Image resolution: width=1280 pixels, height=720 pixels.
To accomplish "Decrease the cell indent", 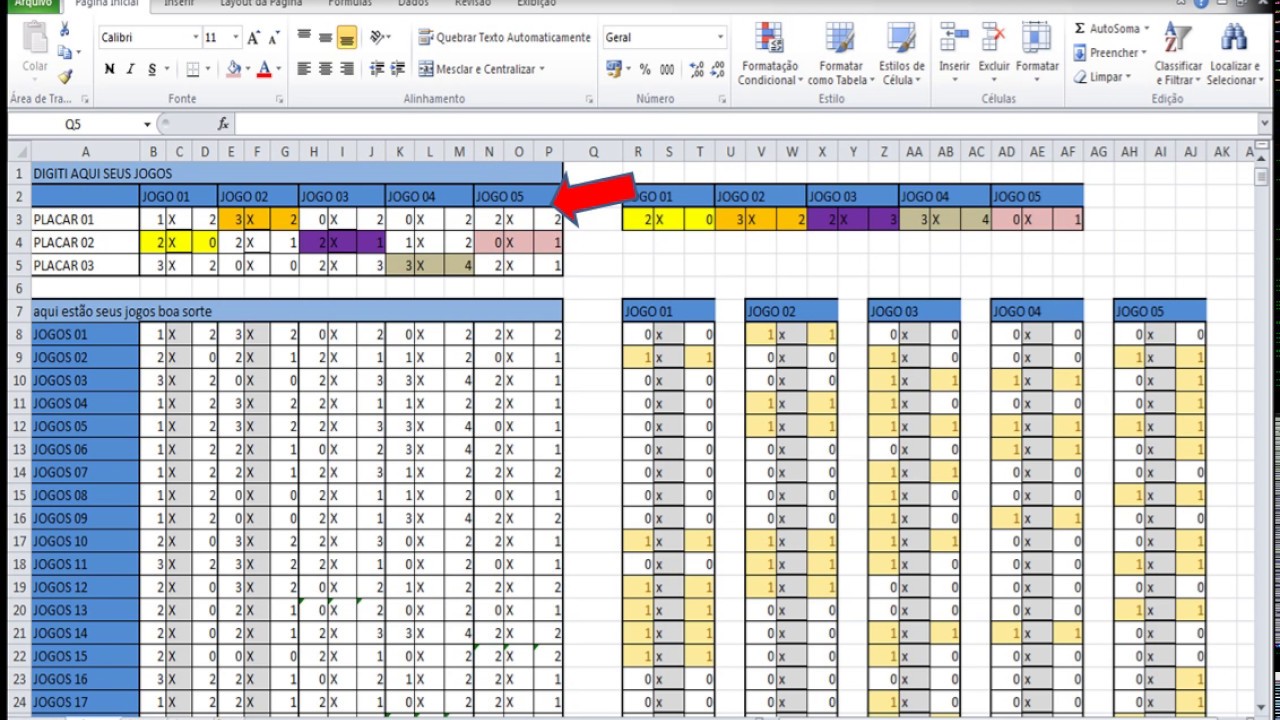I will pos(377,69).
